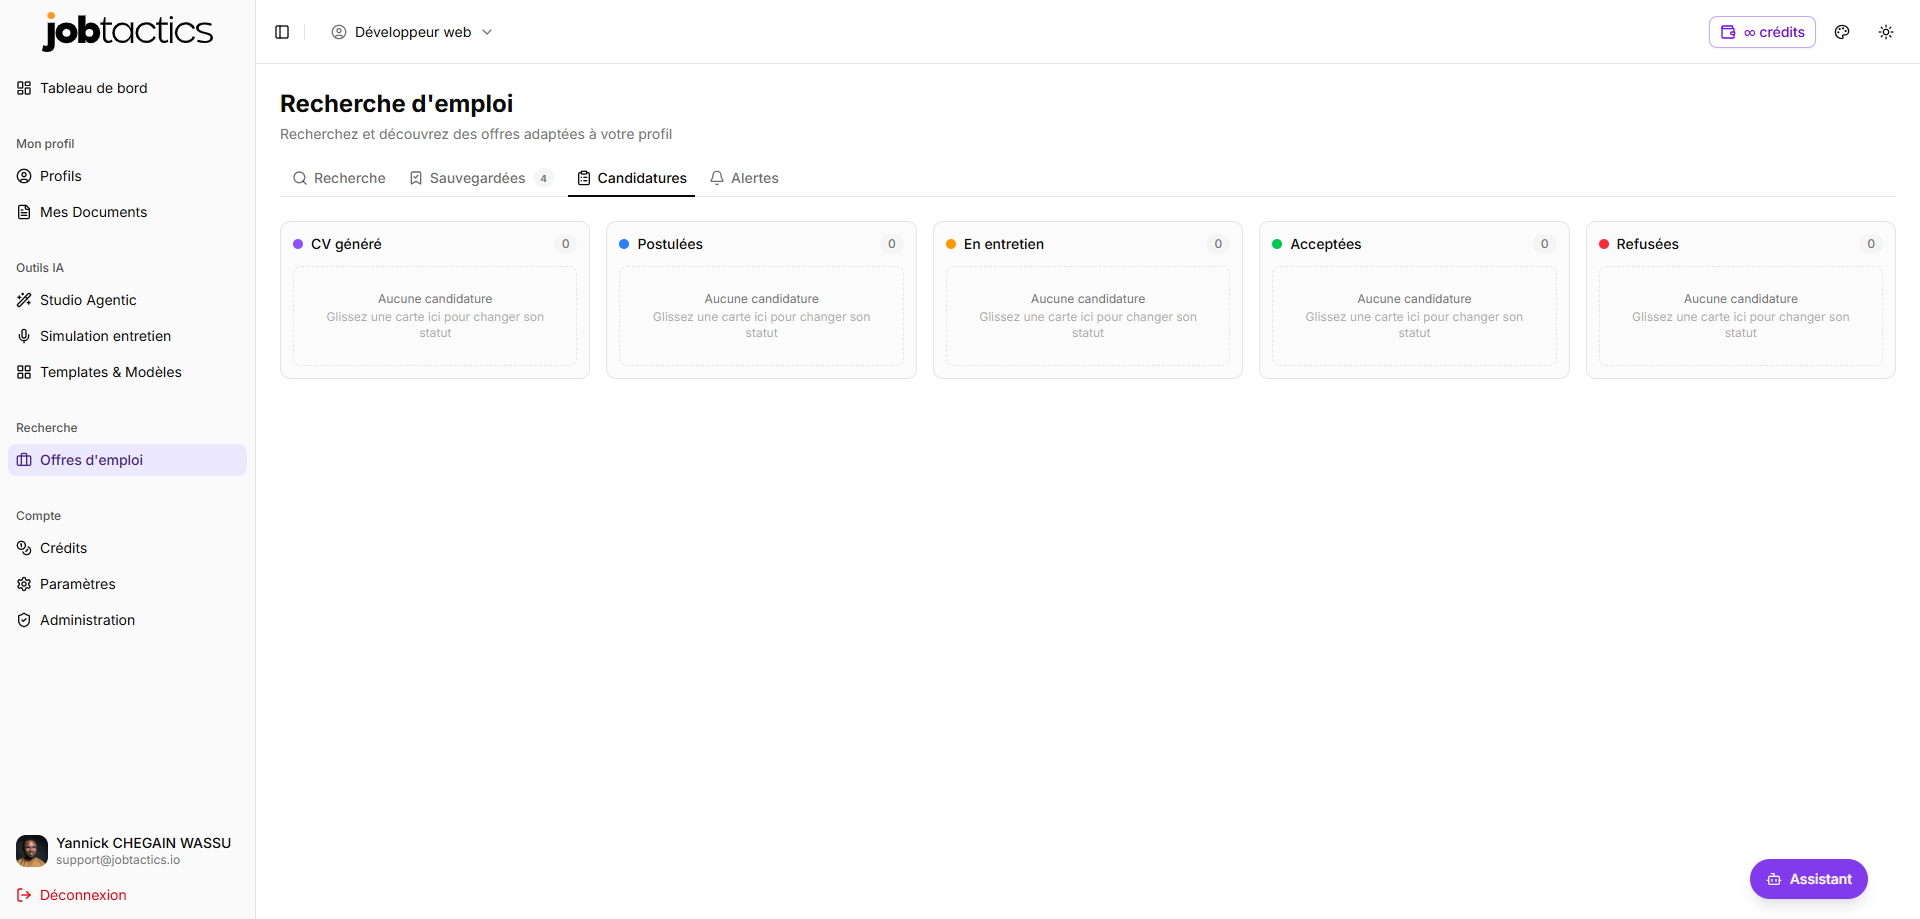
Task: Click the Candidatures clipboard icon
Action: point(584,178)
